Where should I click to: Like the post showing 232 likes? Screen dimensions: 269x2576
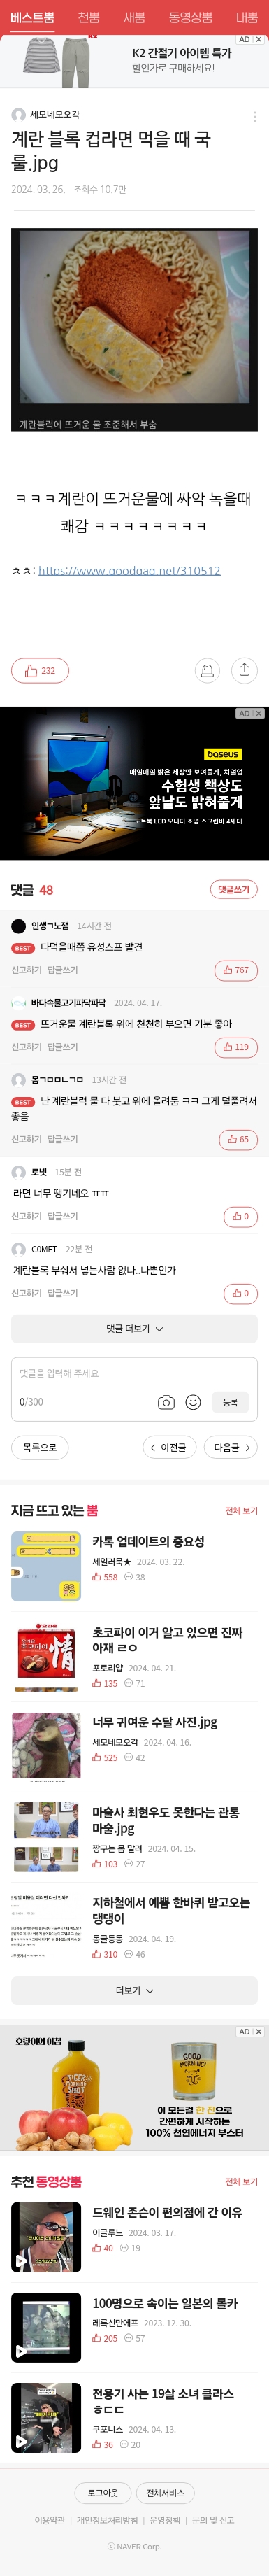pyautogui.click(x=40, y=670)
